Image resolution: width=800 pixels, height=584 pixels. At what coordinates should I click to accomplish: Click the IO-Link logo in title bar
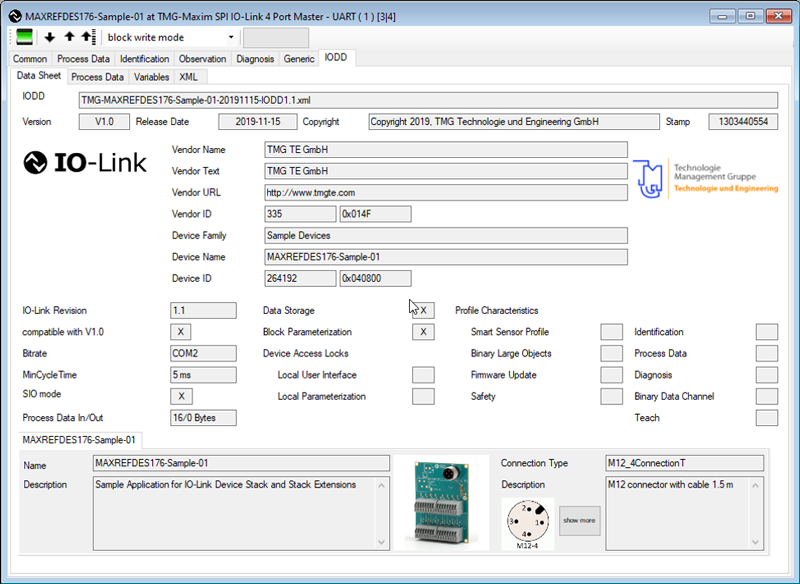coord(15,16)
